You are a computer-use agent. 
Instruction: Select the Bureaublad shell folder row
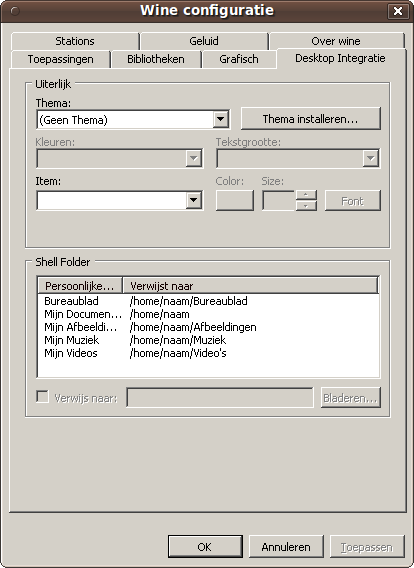point(208,301)
